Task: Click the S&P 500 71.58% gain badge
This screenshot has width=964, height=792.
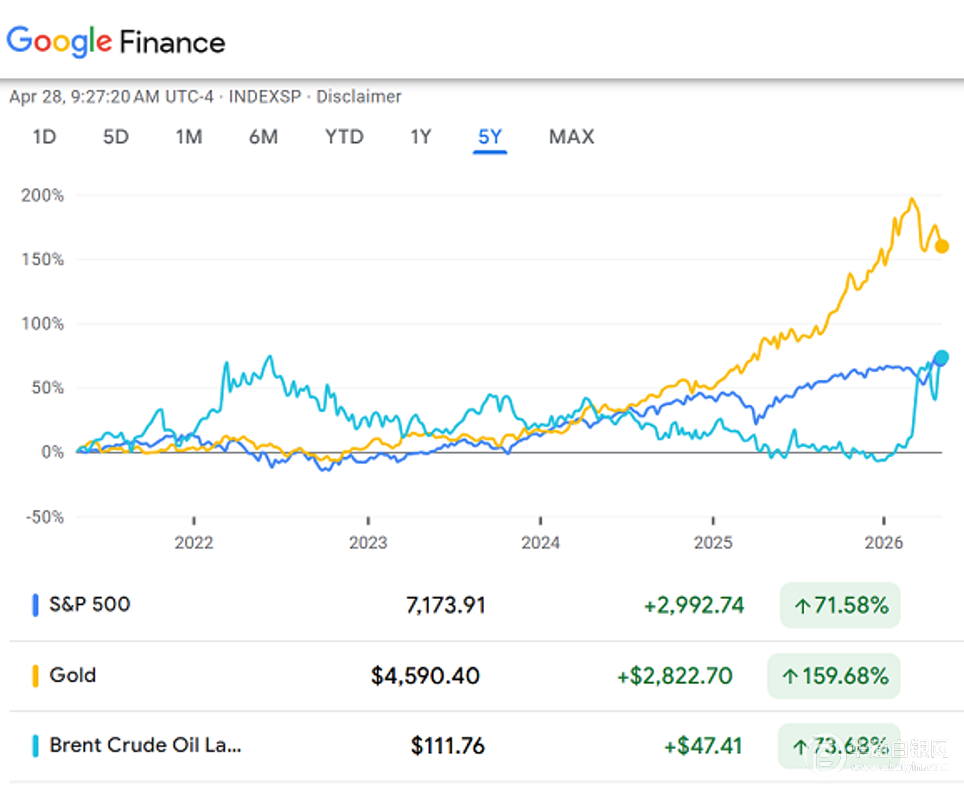Action: (840, 606)
